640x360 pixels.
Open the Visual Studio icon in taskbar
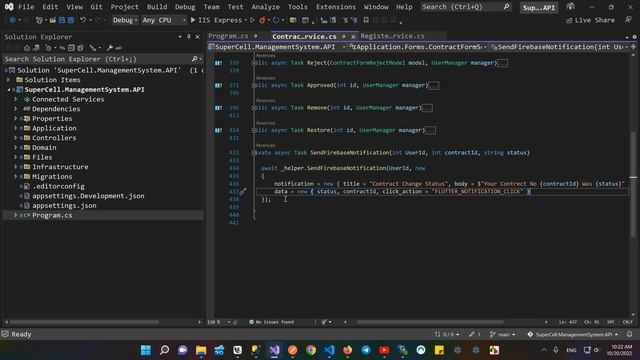pyautogui.click(x=274, y=350)
